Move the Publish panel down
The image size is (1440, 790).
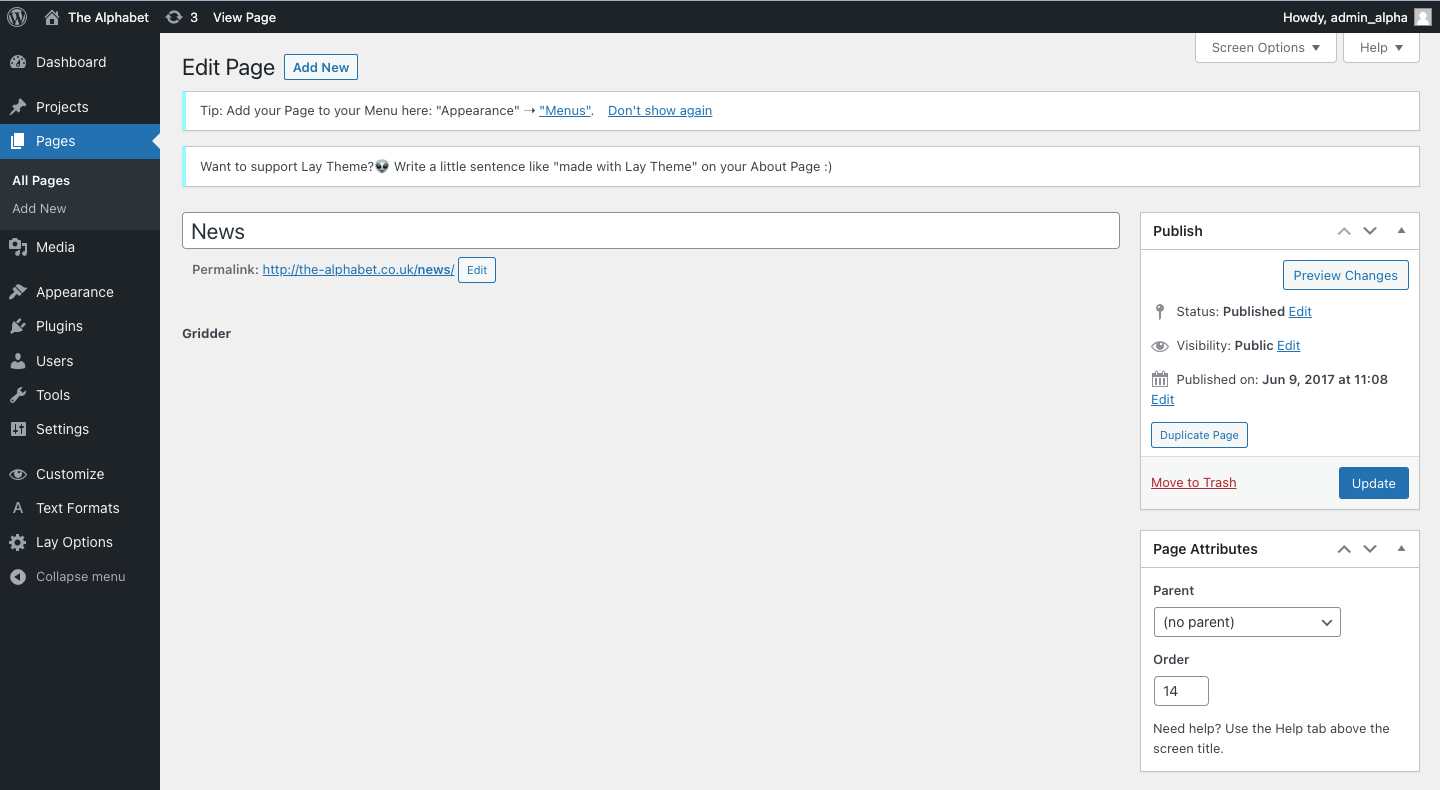click(x=1370, y=231)
